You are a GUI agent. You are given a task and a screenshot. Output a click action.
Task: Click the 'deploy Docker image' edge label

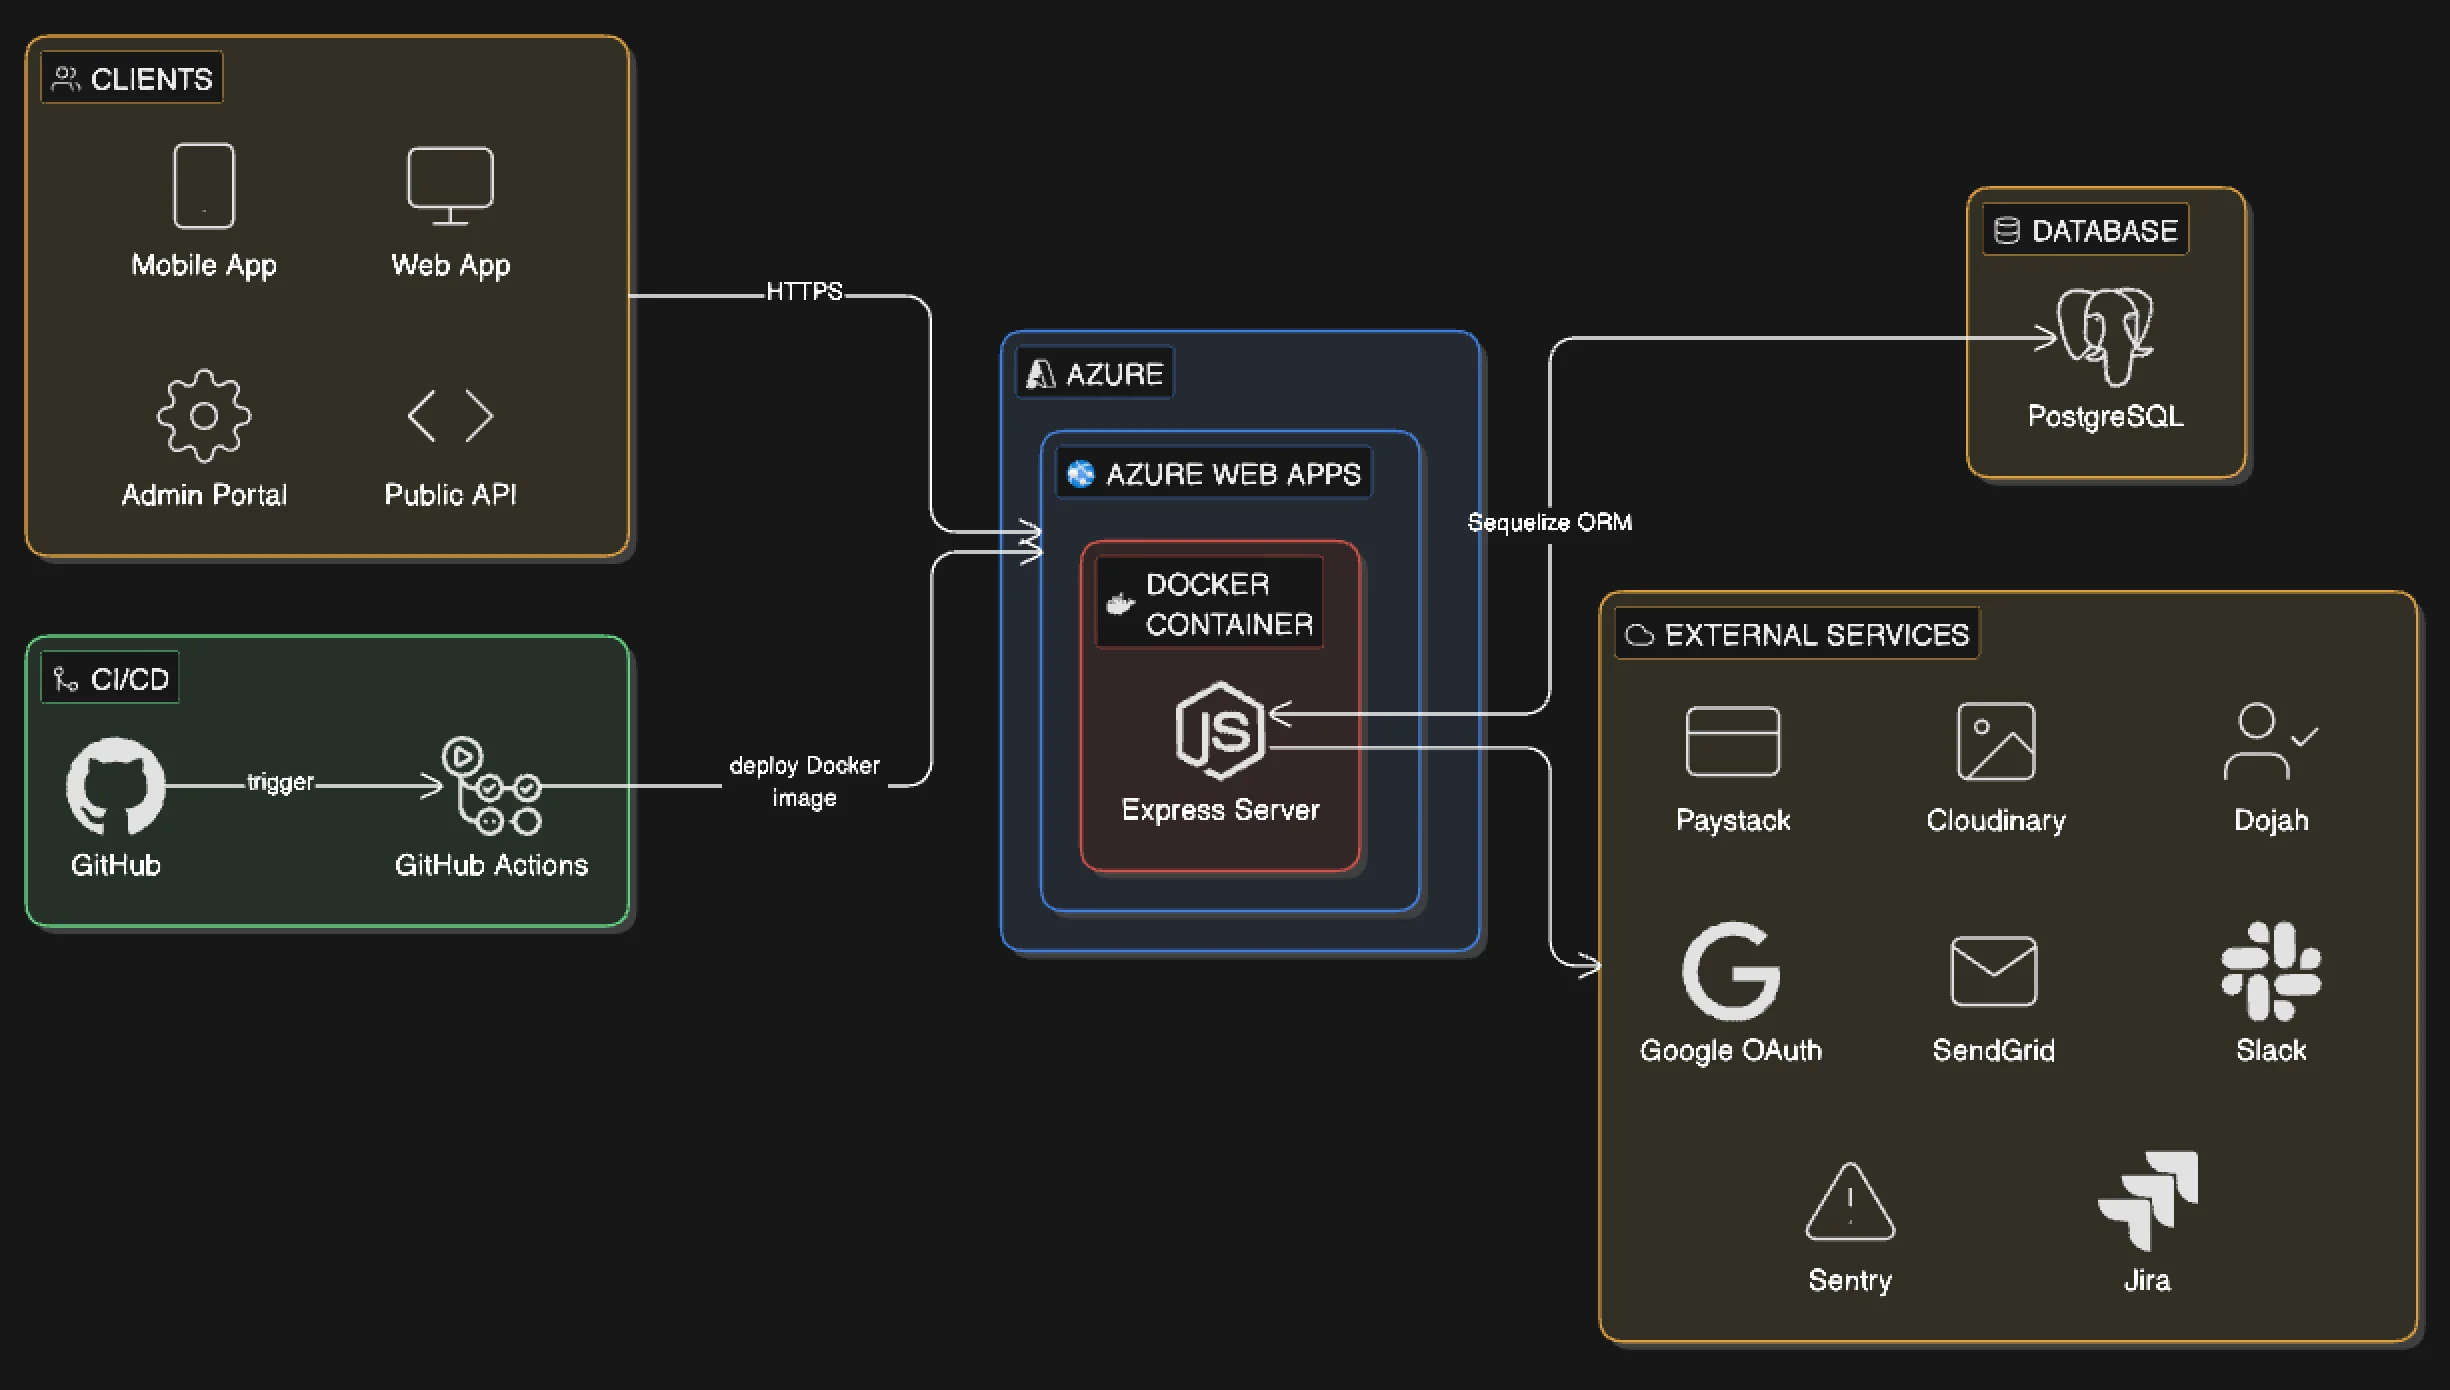(804, 781)
